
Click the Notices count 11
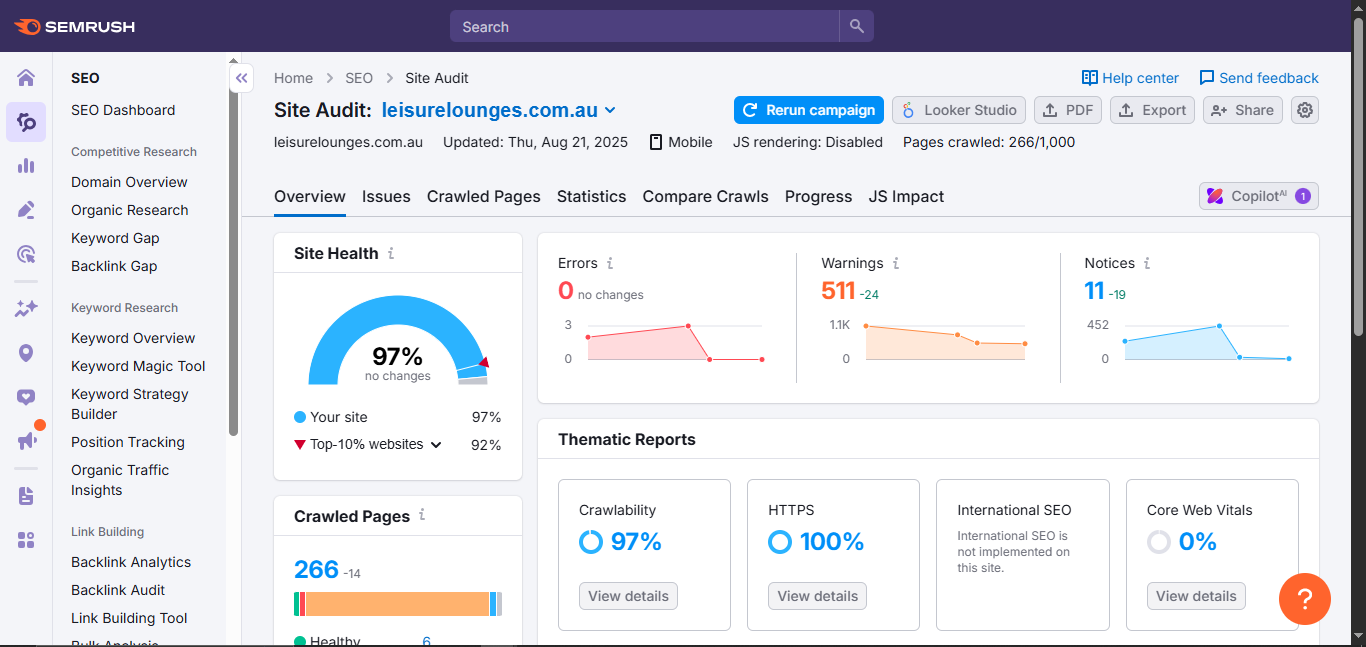[x=1094, y=291]
